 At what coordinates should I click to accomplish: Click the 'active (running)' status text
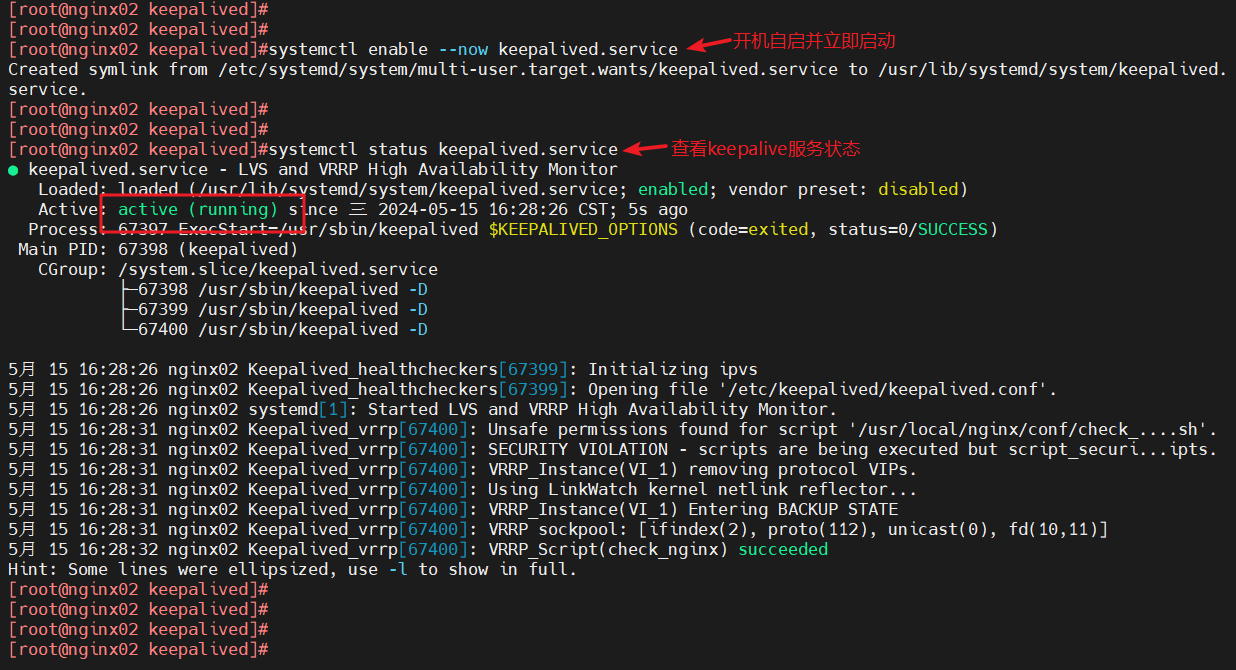click(x=198, y=209)
